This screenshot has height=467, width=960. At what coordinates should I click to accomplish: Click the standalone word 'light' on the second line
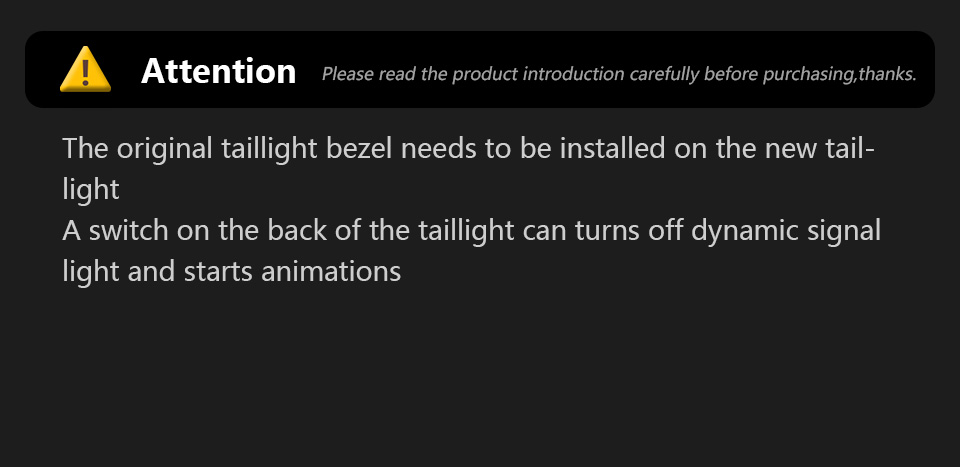pyautogui.click(x=91, y=190)
